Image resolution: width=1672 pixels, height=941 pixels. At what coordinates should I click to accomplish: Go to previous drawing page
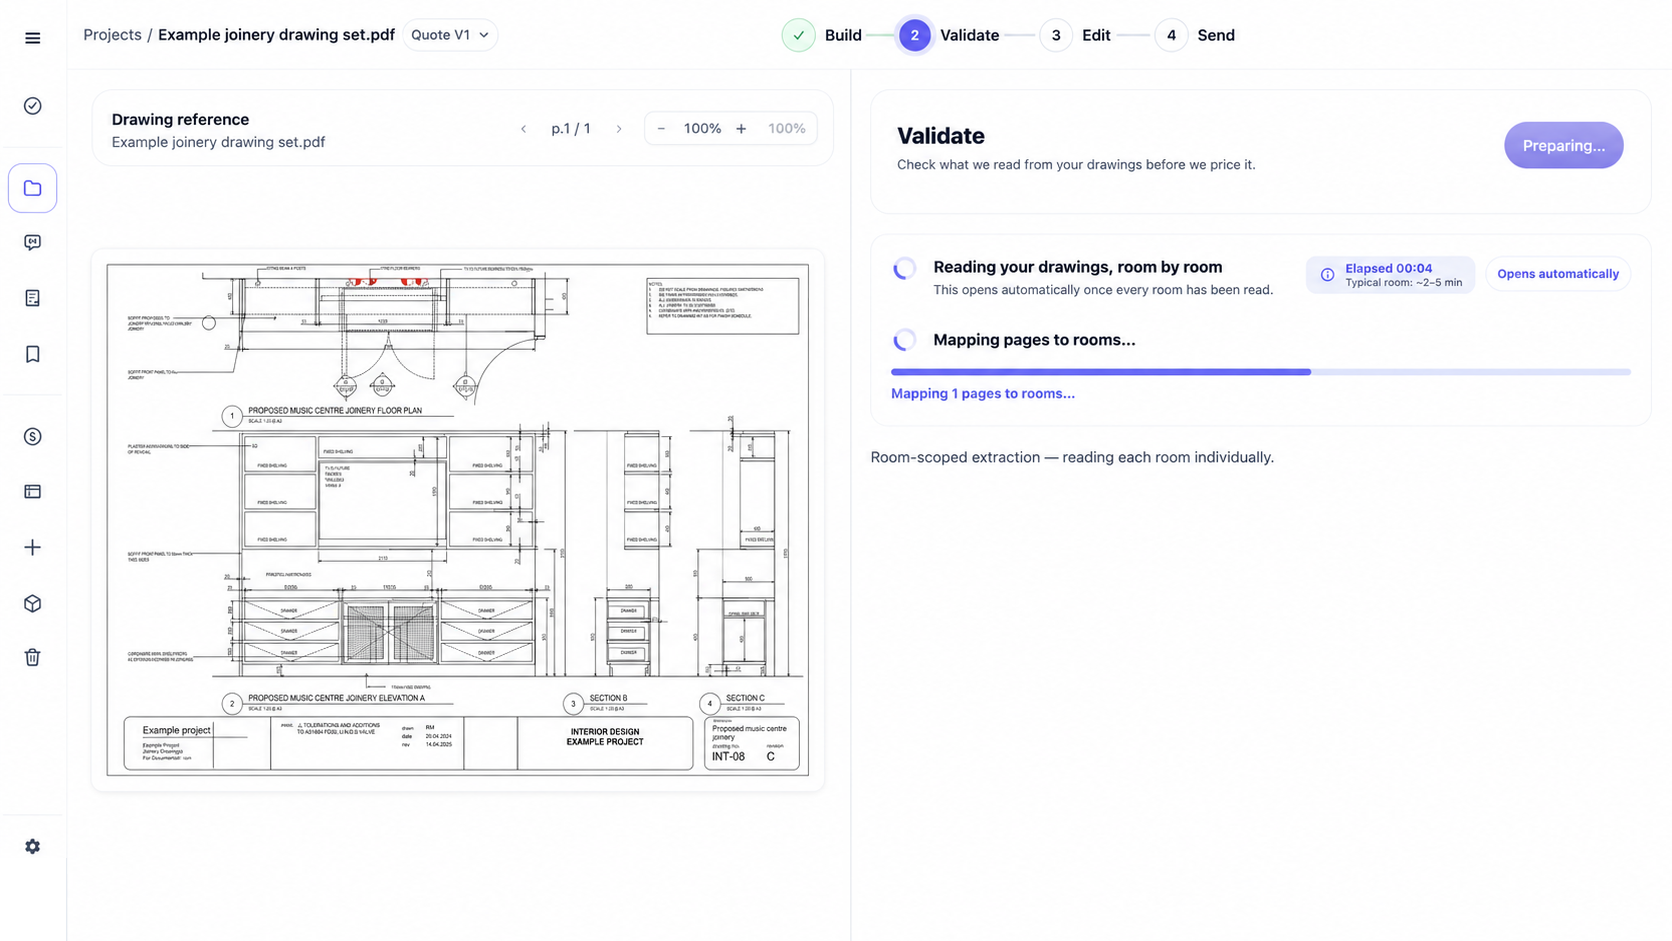coord(524,129)
